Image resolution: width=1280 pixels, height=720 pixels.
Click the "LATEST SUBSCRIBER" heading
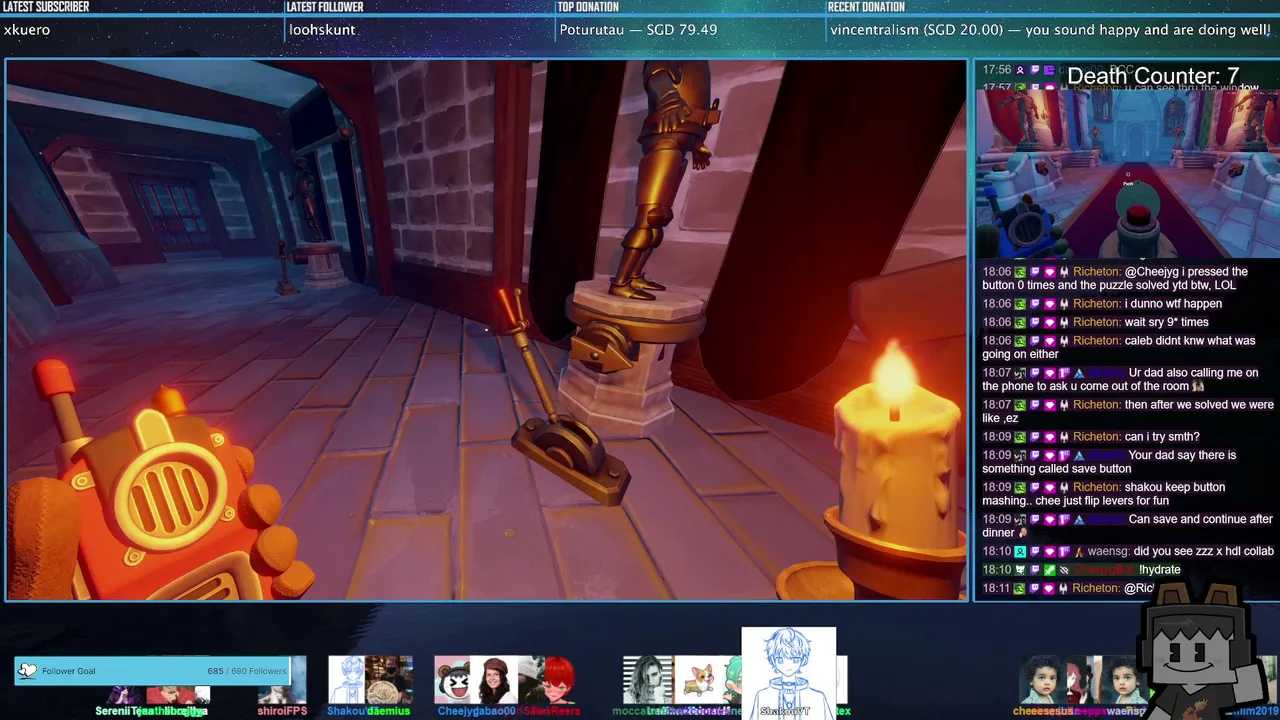[x=46, y=7]
